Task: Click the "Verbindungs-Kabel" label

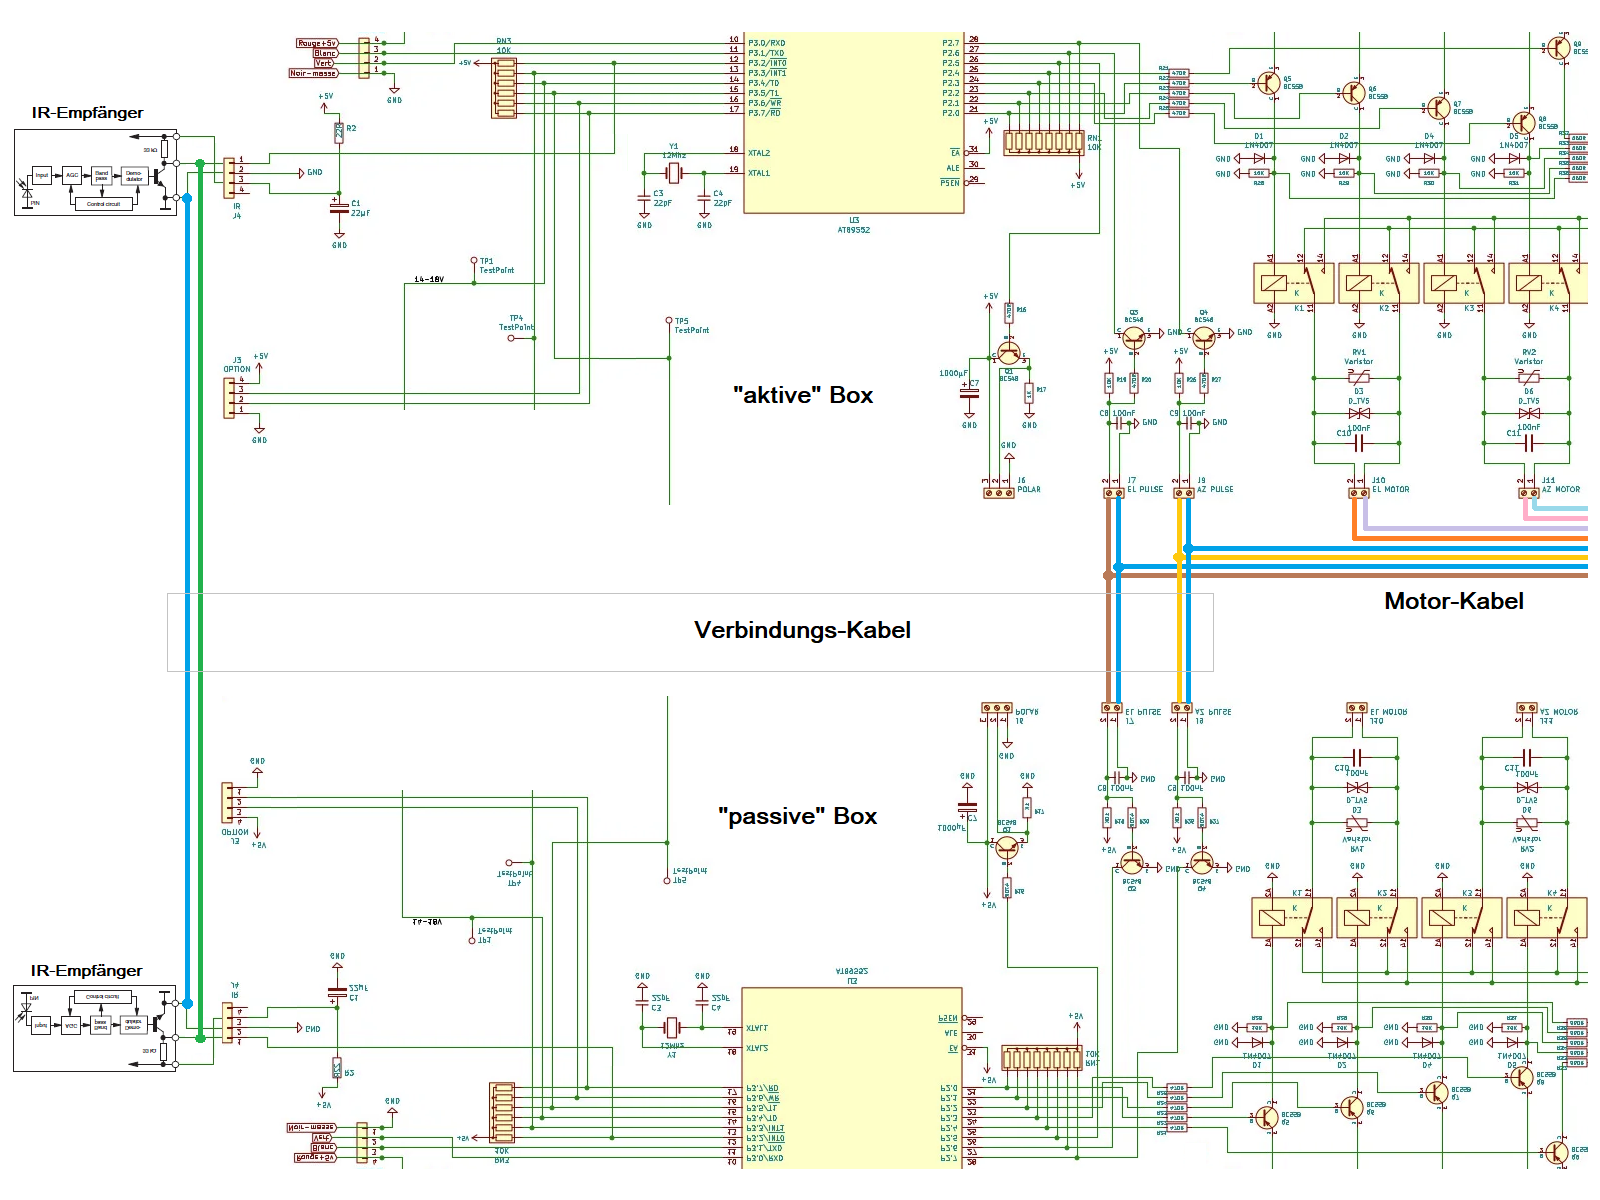Action: coord(802,630)
